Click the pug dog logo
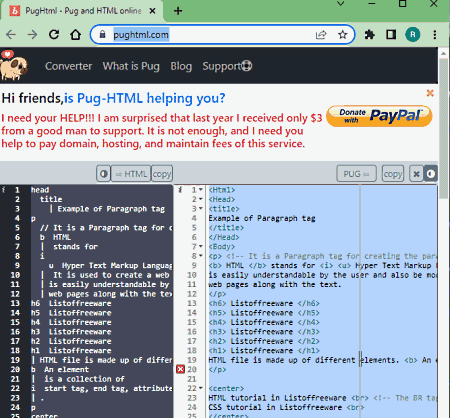This screenshot has height=418, width=450. tap(13, 65)
